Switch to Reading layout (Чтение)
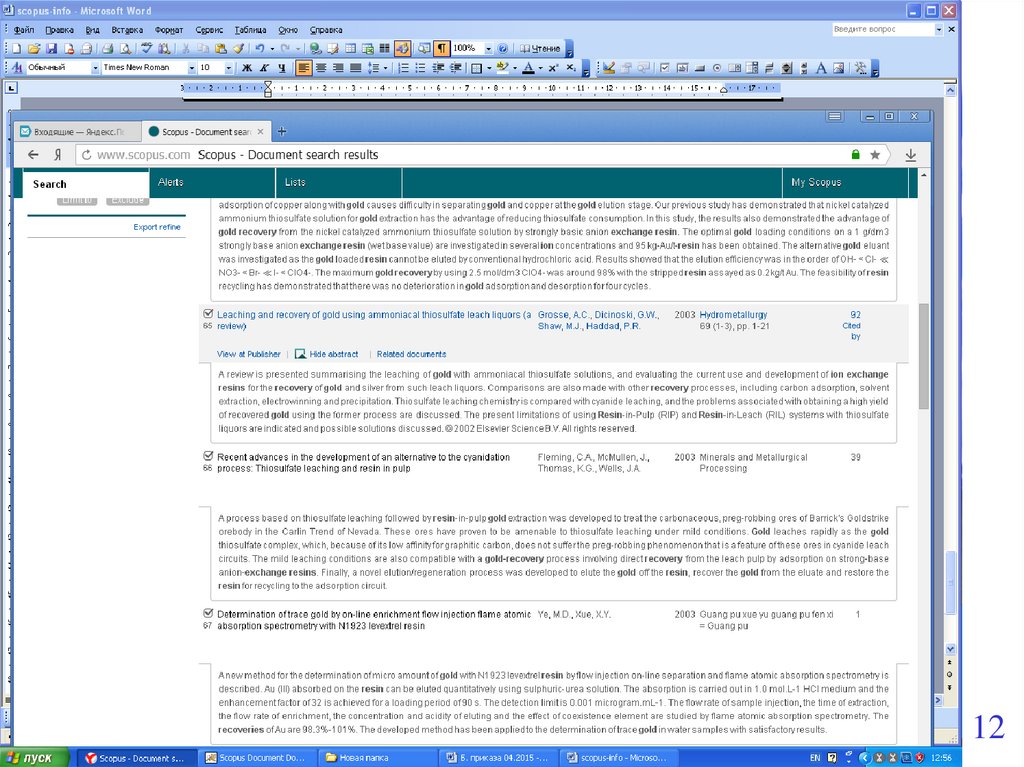Viewport: 1024px width, 767px height. (x=541, y=48)
